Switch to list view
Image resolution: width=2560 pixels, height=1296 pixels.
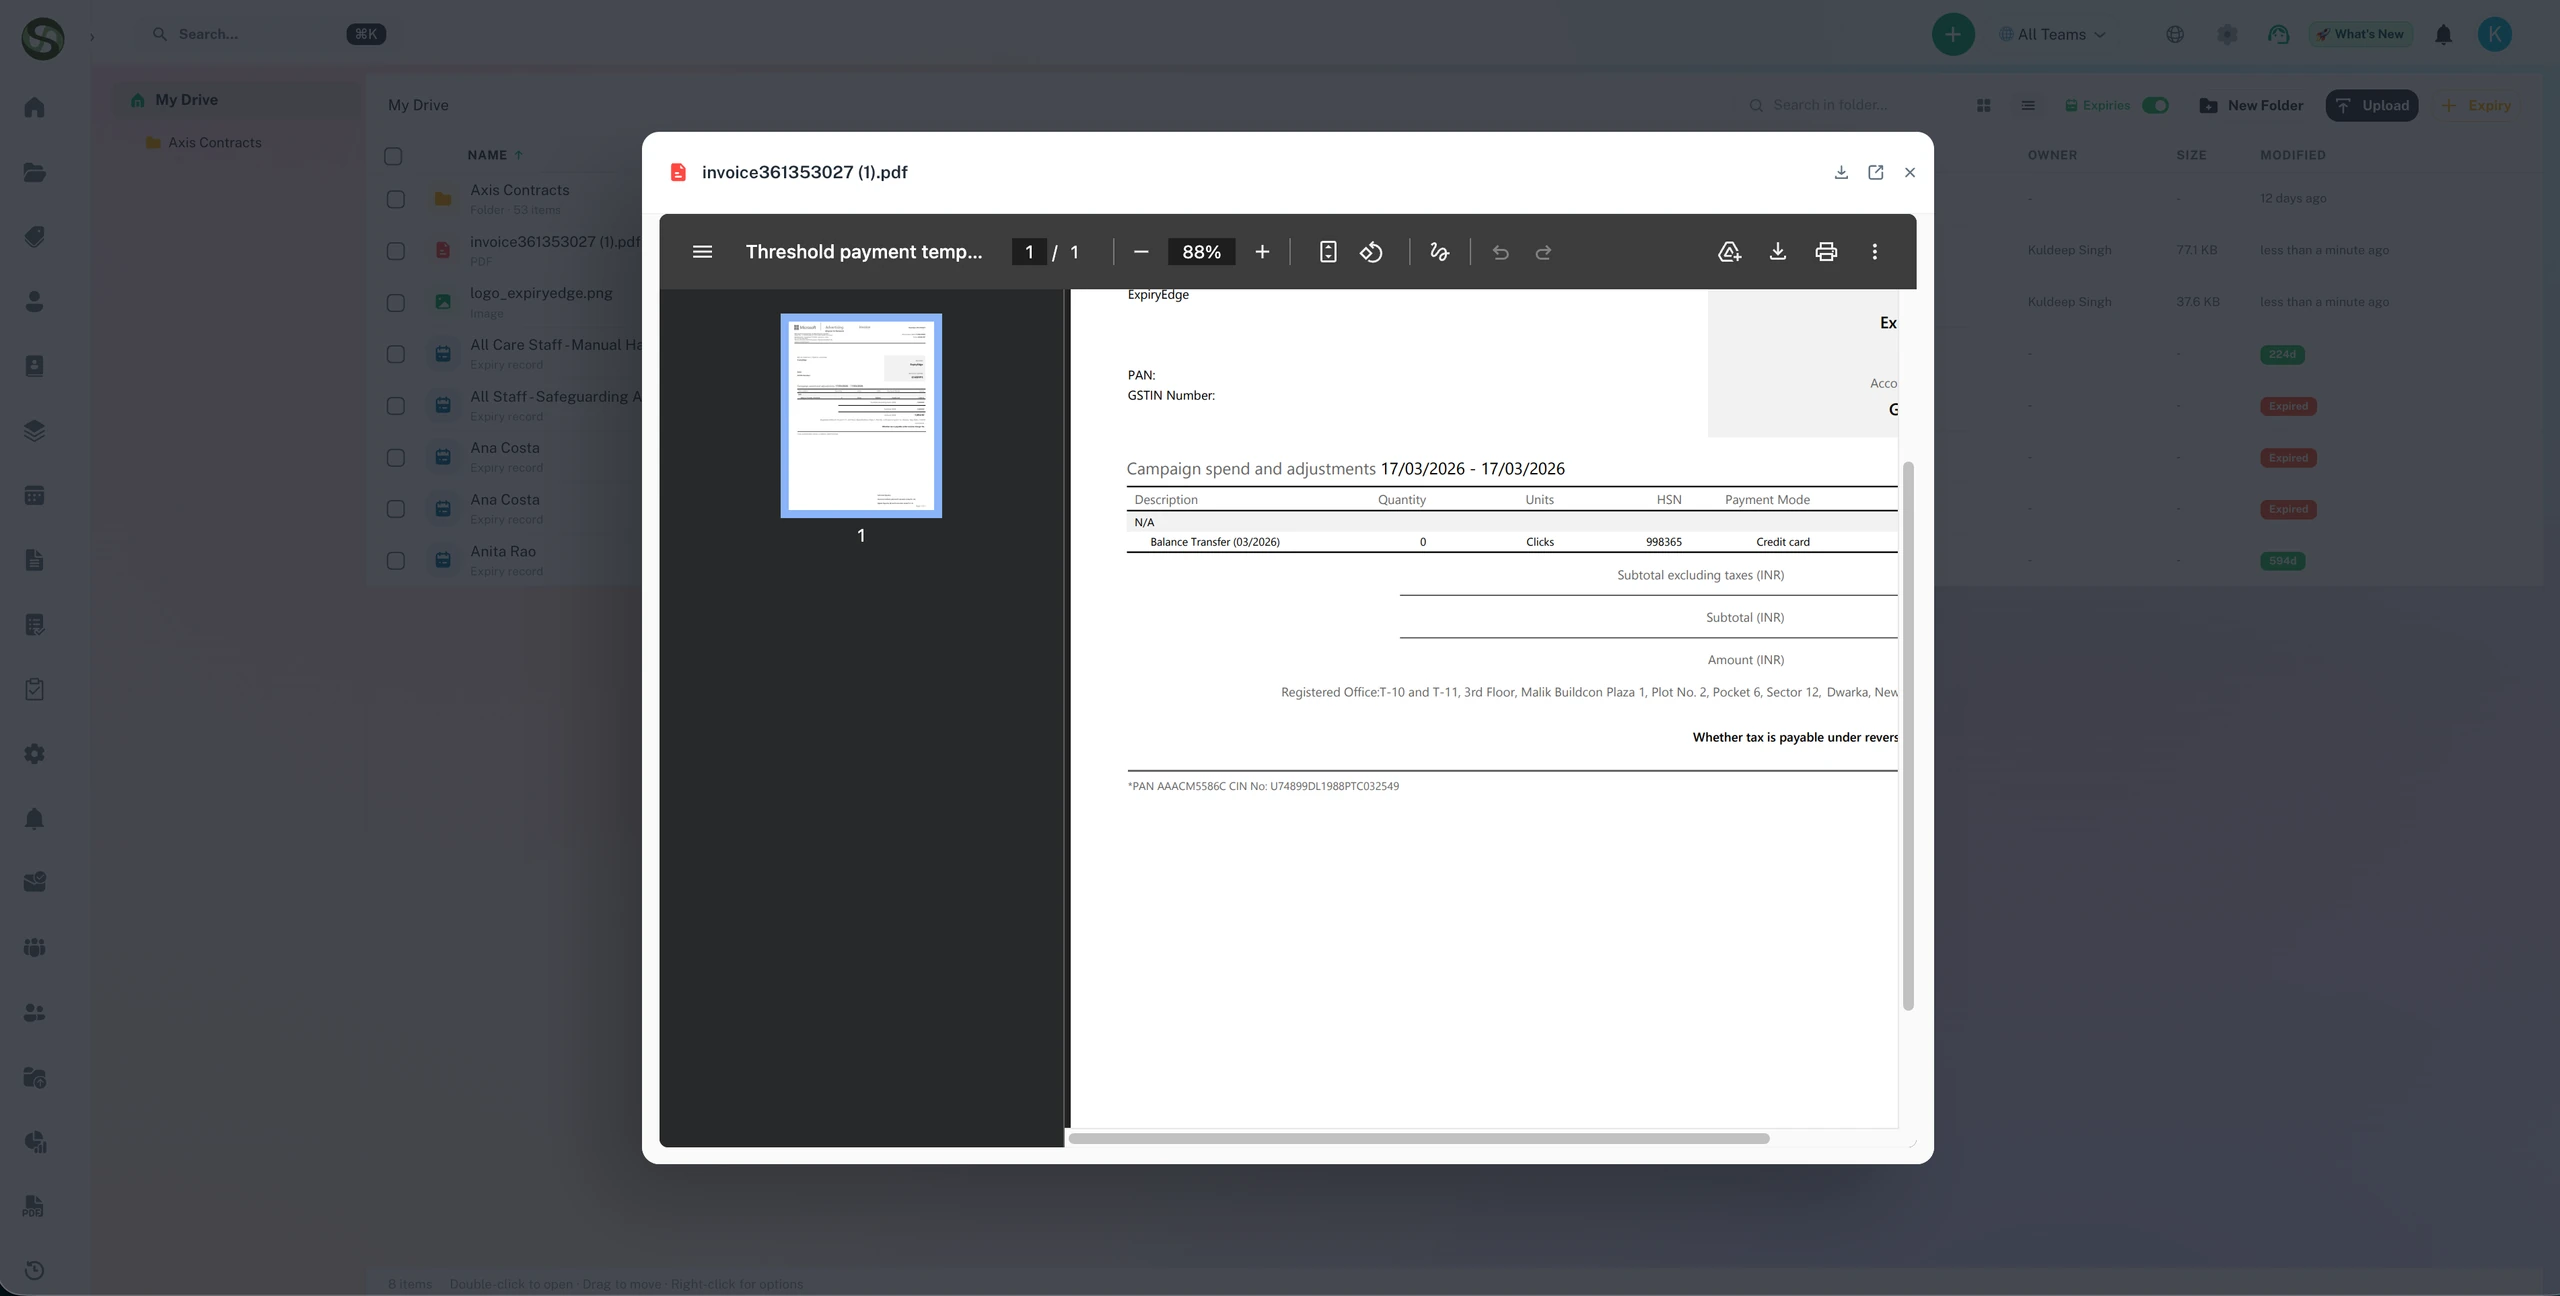pyautogui.click(x=2028, y=105)
